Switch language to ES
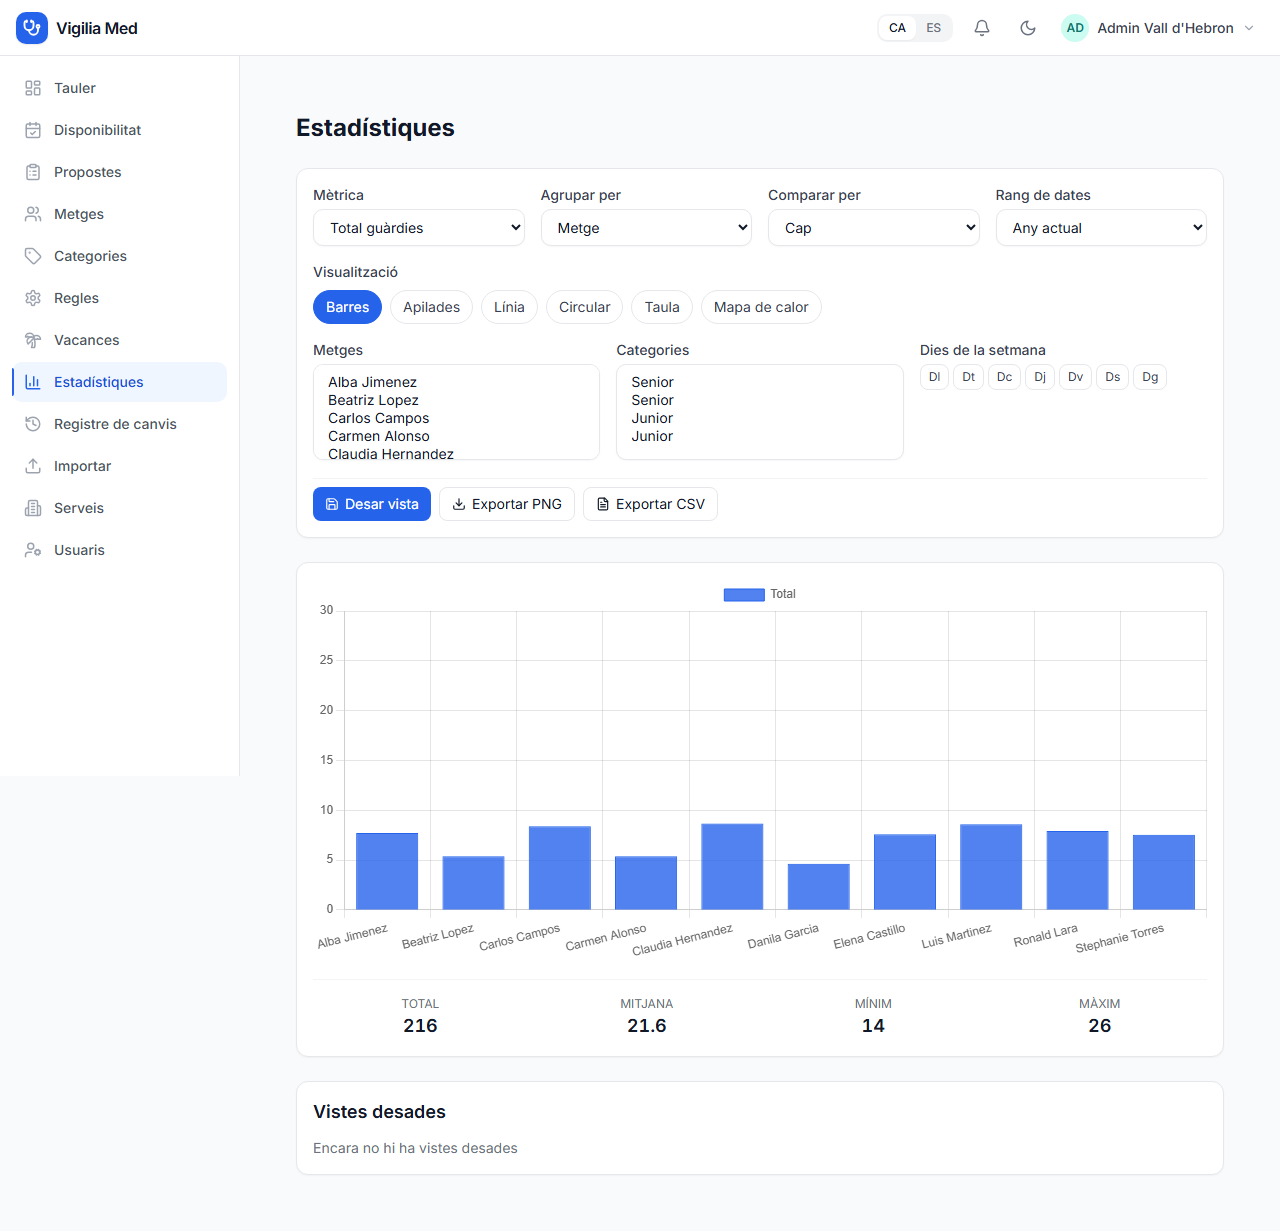 tap(933, 28)
